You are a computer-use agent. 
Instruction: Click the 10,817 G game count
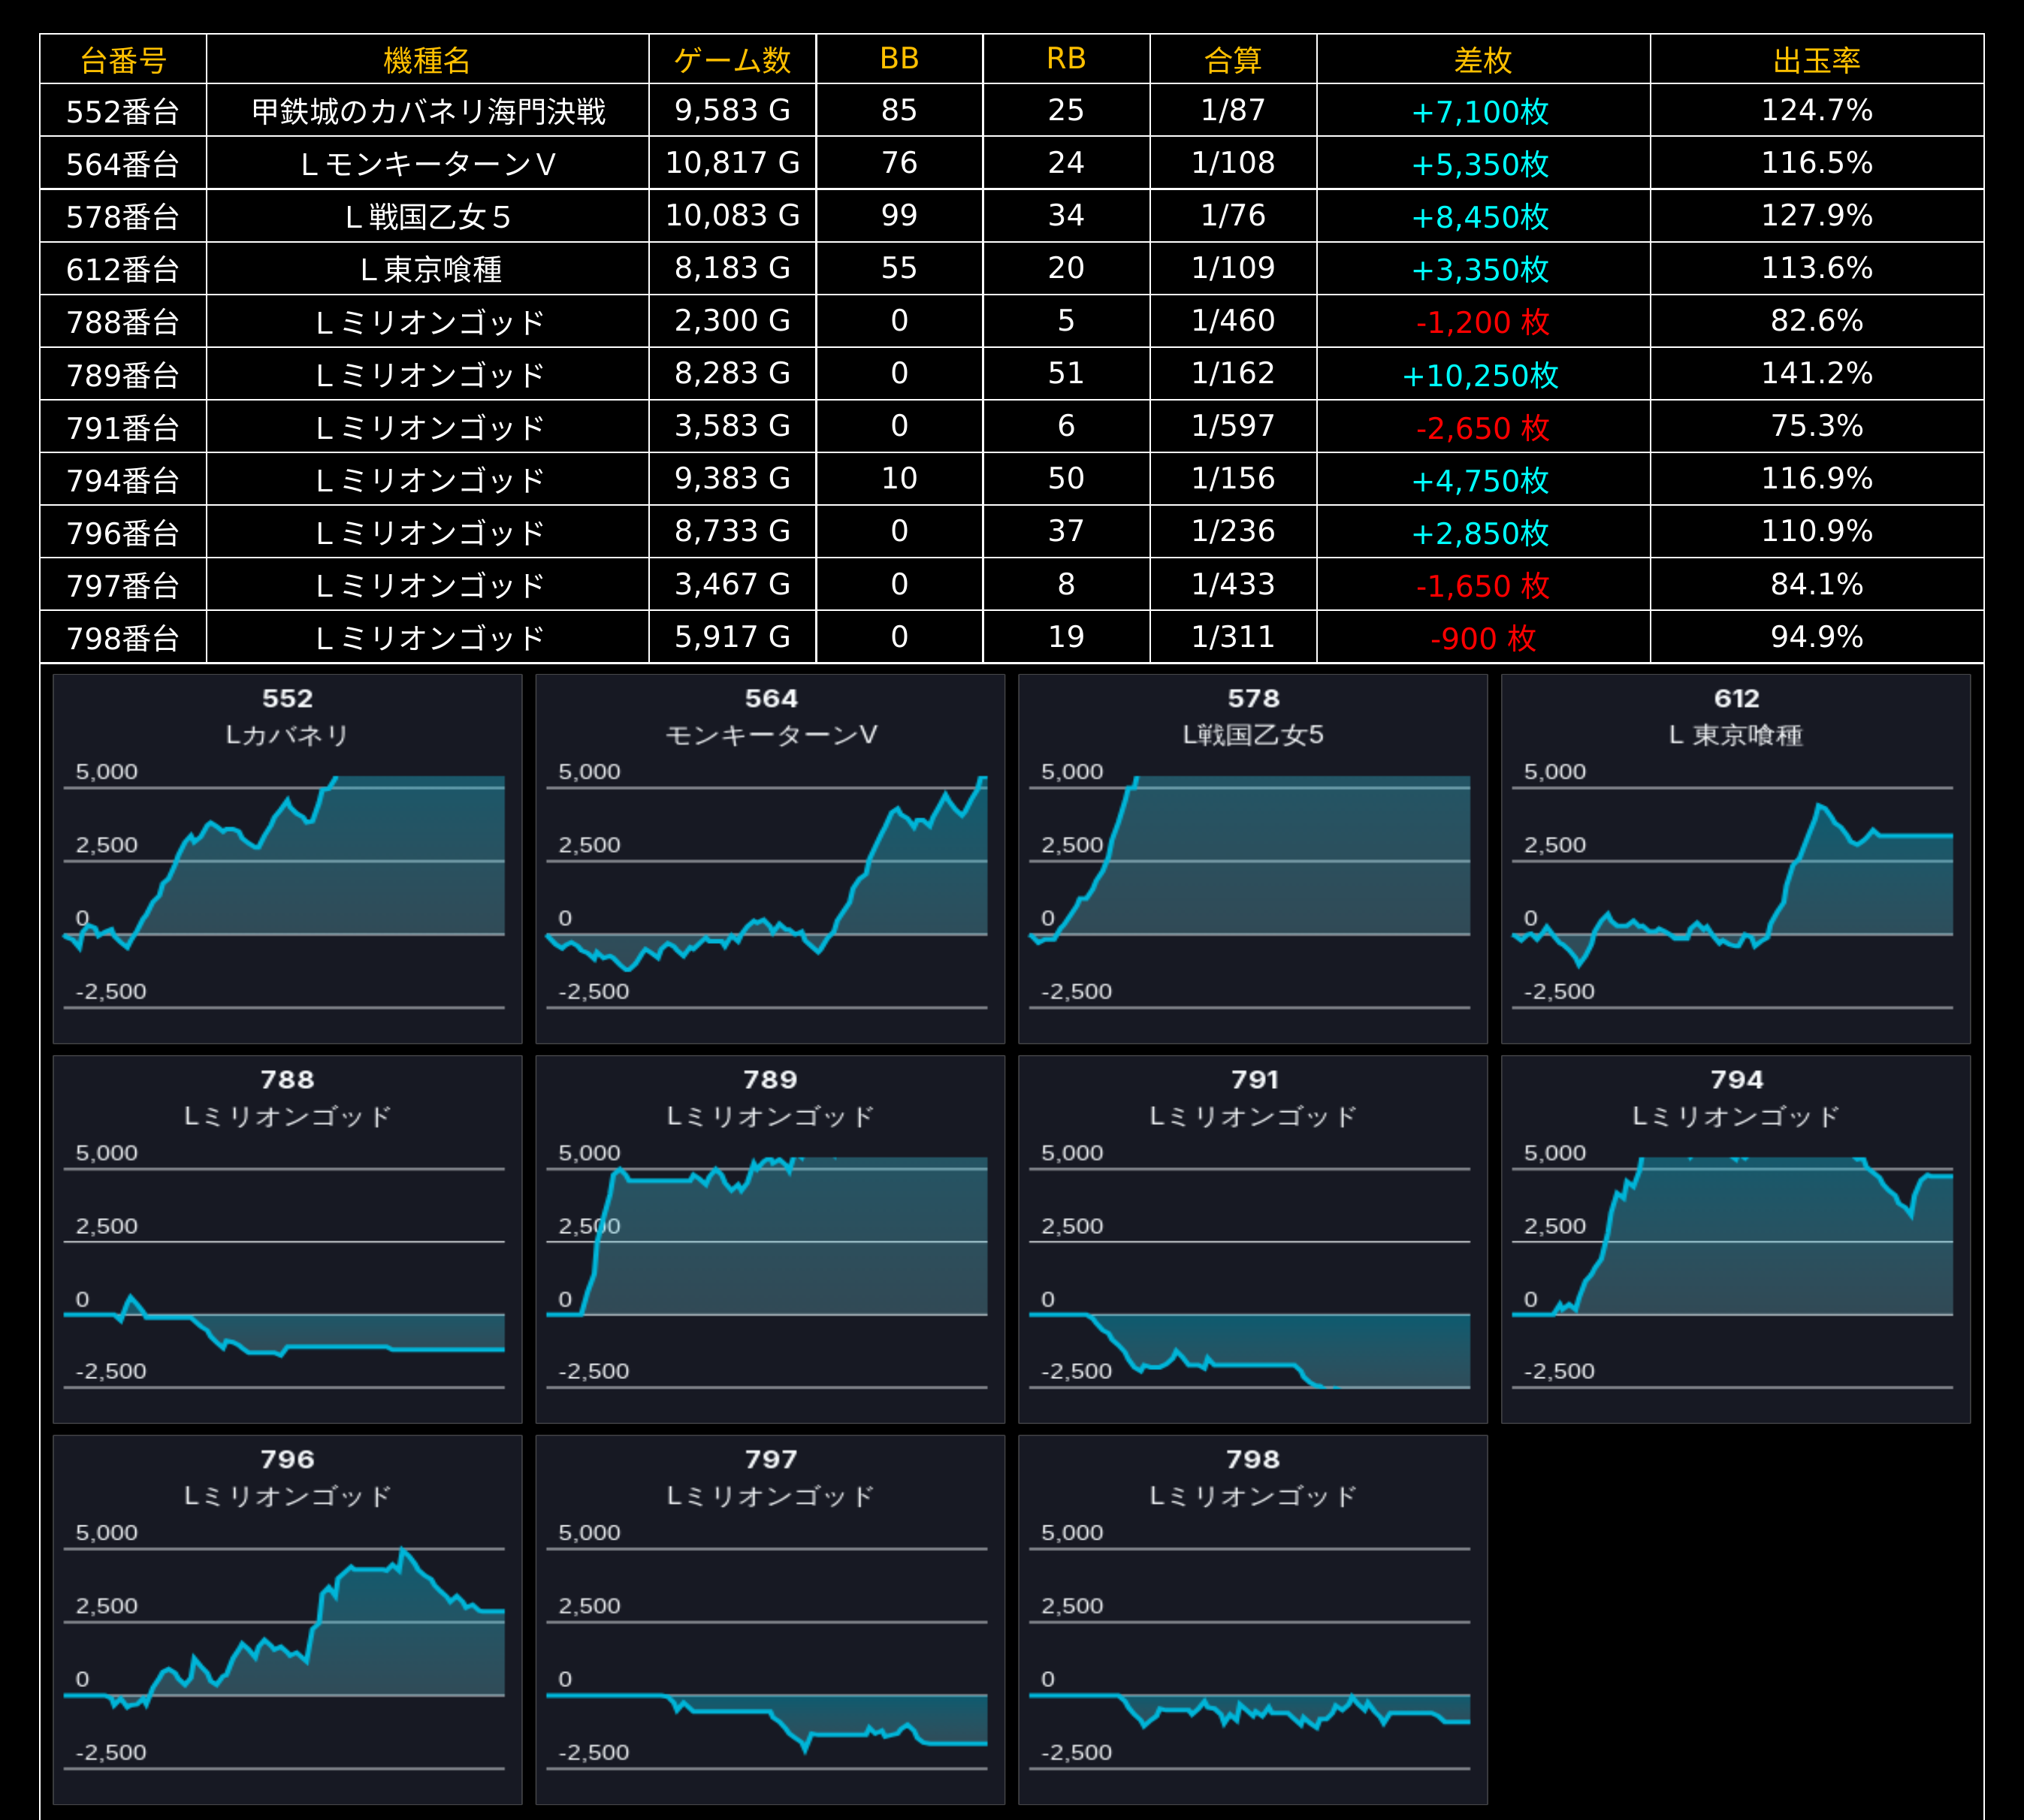pyautogui.click(x=732, y=163)
